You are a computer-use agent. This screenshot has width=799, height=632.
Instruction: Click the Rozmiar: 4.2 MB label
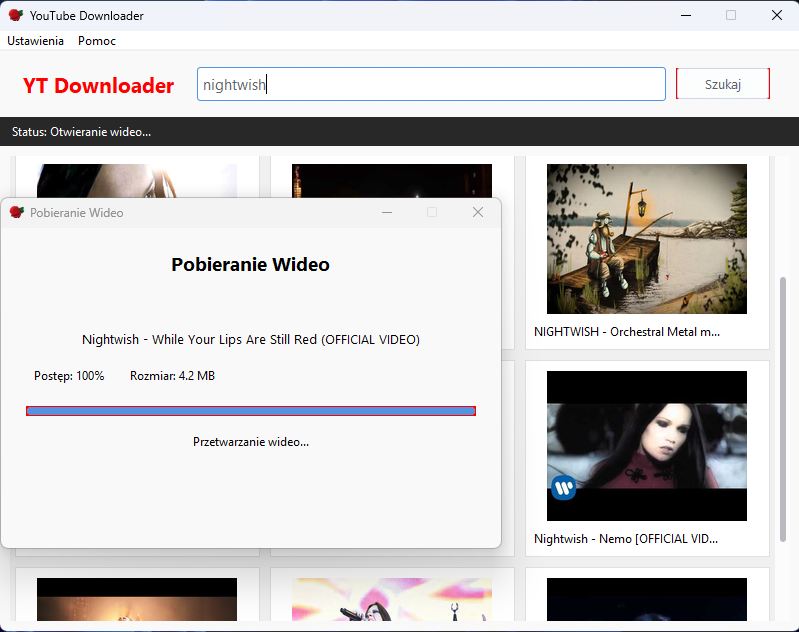172,376
